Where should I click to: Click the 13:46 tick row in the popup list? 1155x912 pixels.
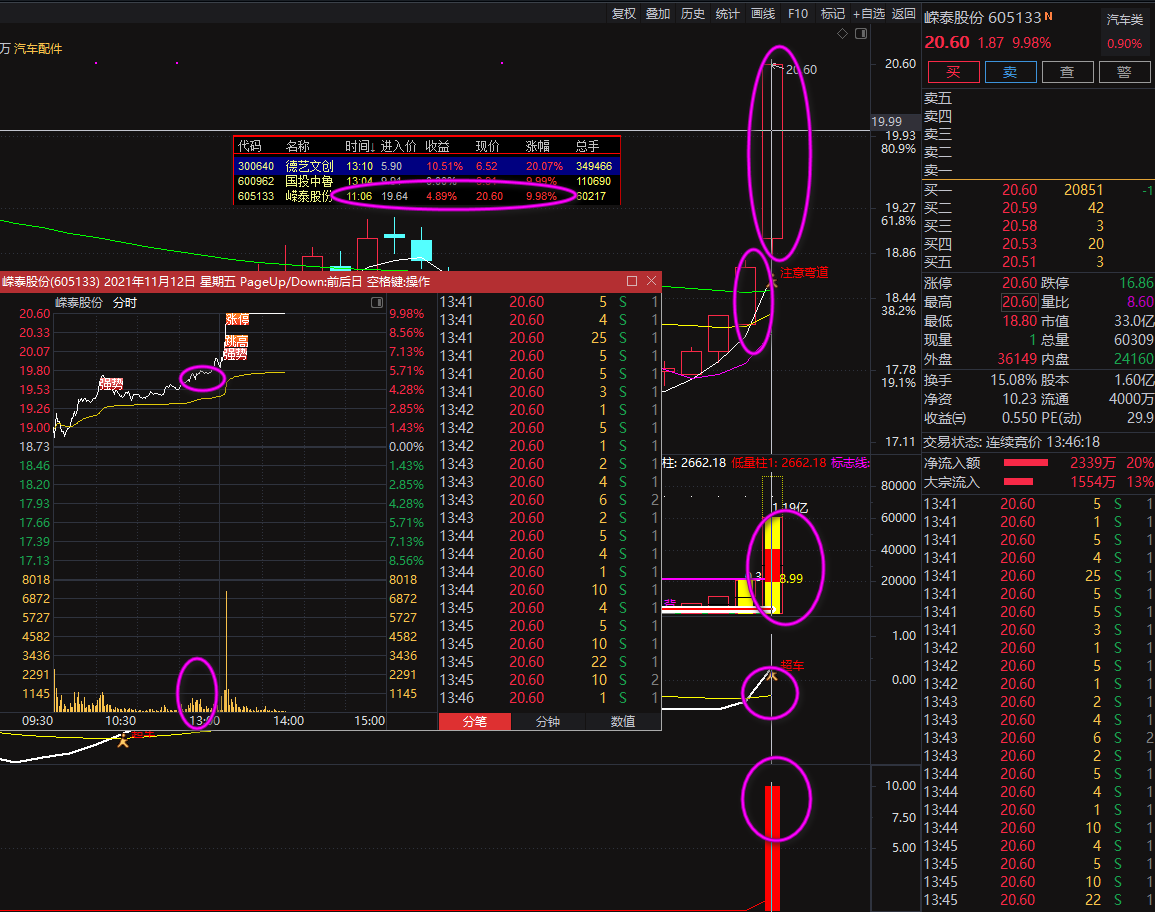[549, 698]
